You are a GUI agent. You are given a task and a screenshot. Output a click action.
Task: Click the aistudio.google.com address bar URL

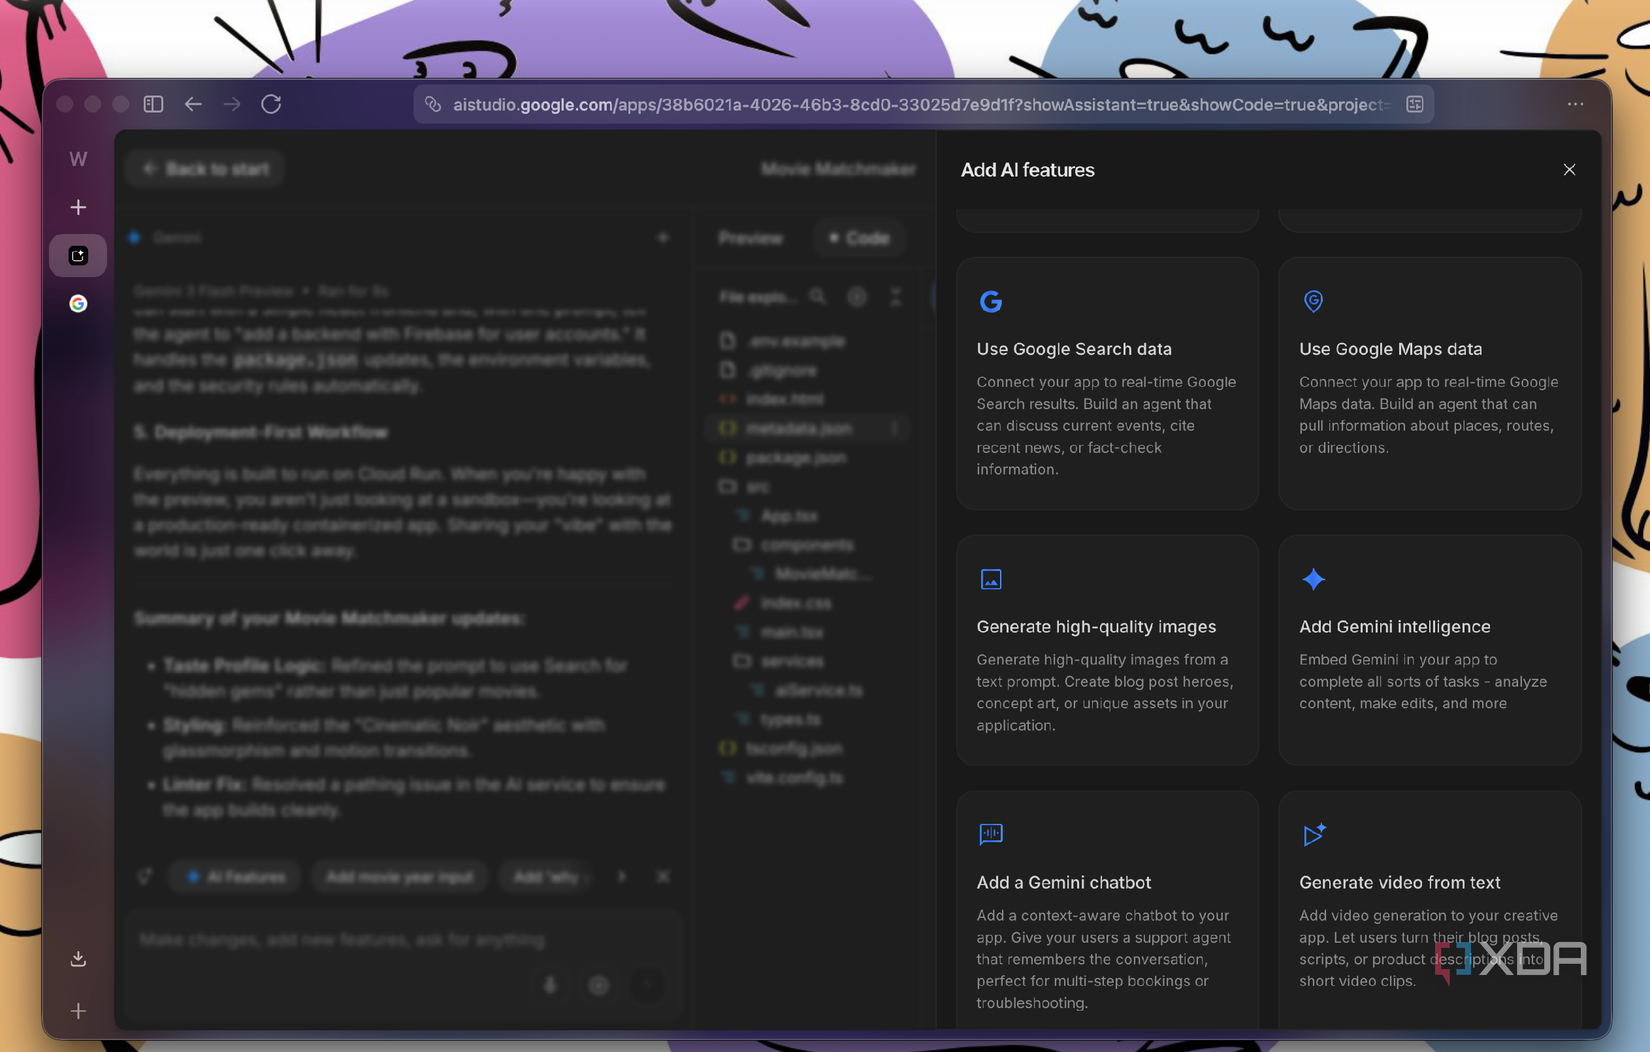pyautogui.click(x=920, y=104)
